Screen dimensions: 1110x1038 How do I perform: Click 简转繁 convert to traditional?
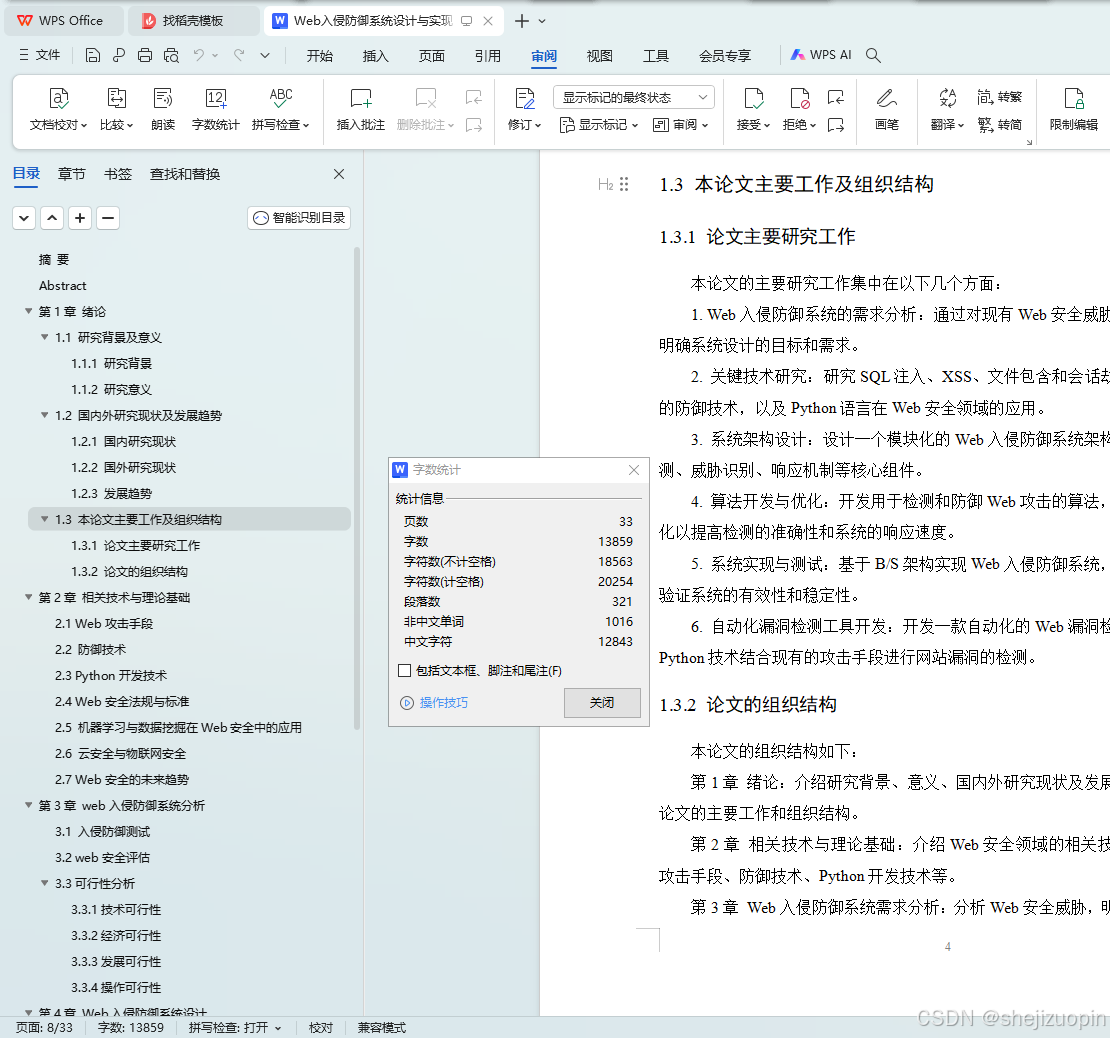pyautogui.click(x=1000, y=97)
